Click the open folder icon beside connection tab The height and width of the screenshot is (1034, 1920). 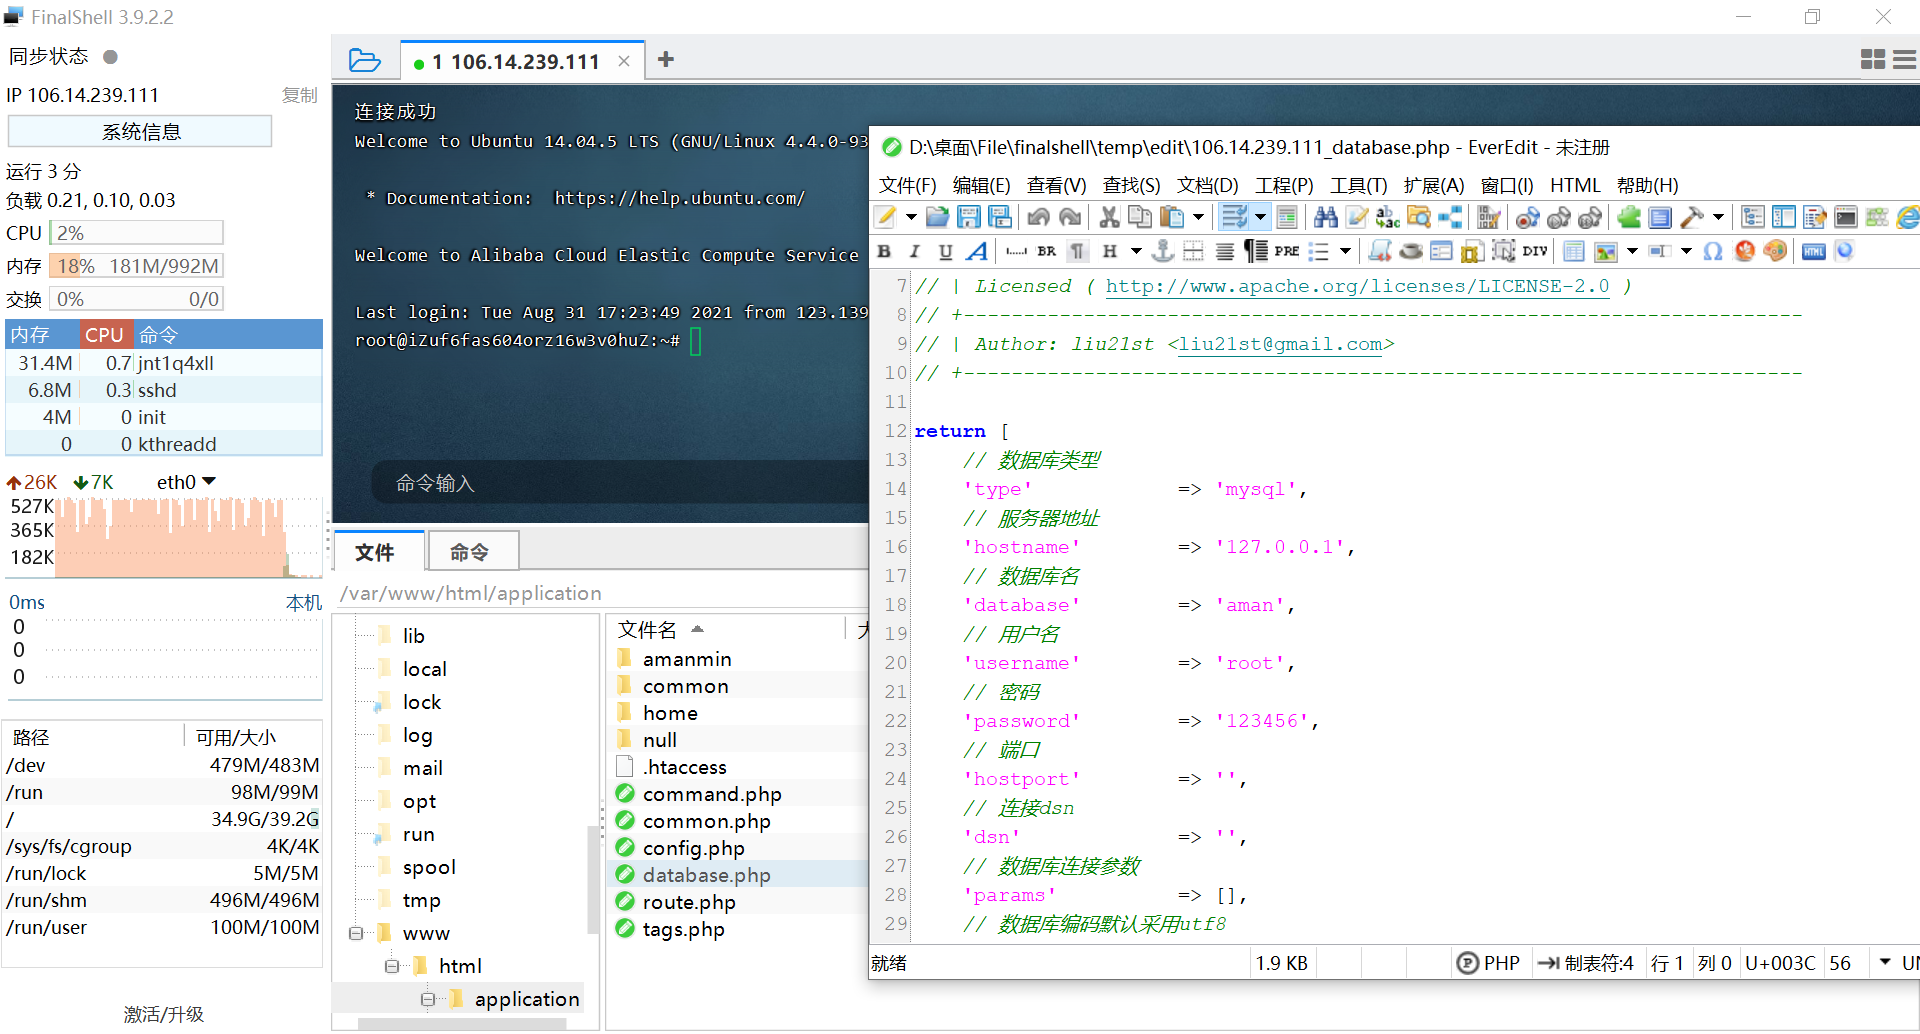tap(365, 60)
